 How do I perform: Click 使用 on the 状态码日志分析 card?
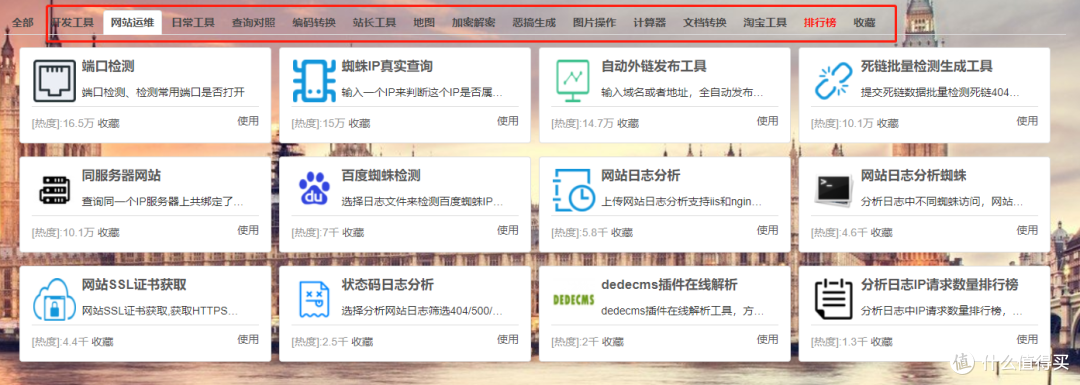[508, 340]
